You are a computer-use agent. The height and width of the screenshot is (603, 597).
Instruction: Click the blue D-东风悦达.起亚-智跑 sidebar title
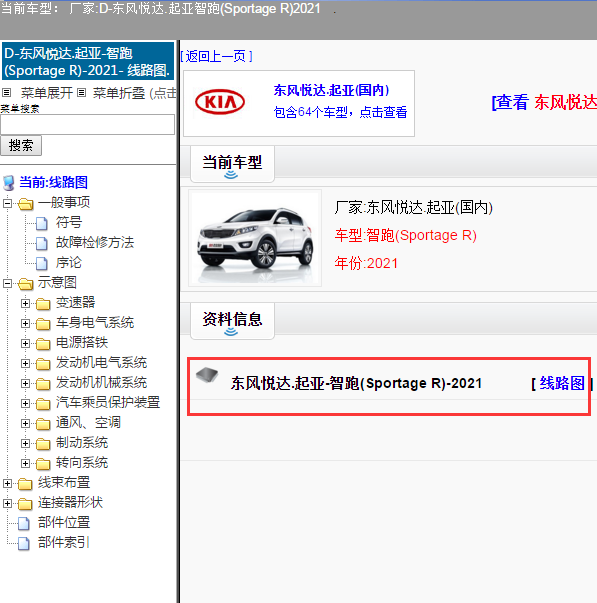(88, 62)
